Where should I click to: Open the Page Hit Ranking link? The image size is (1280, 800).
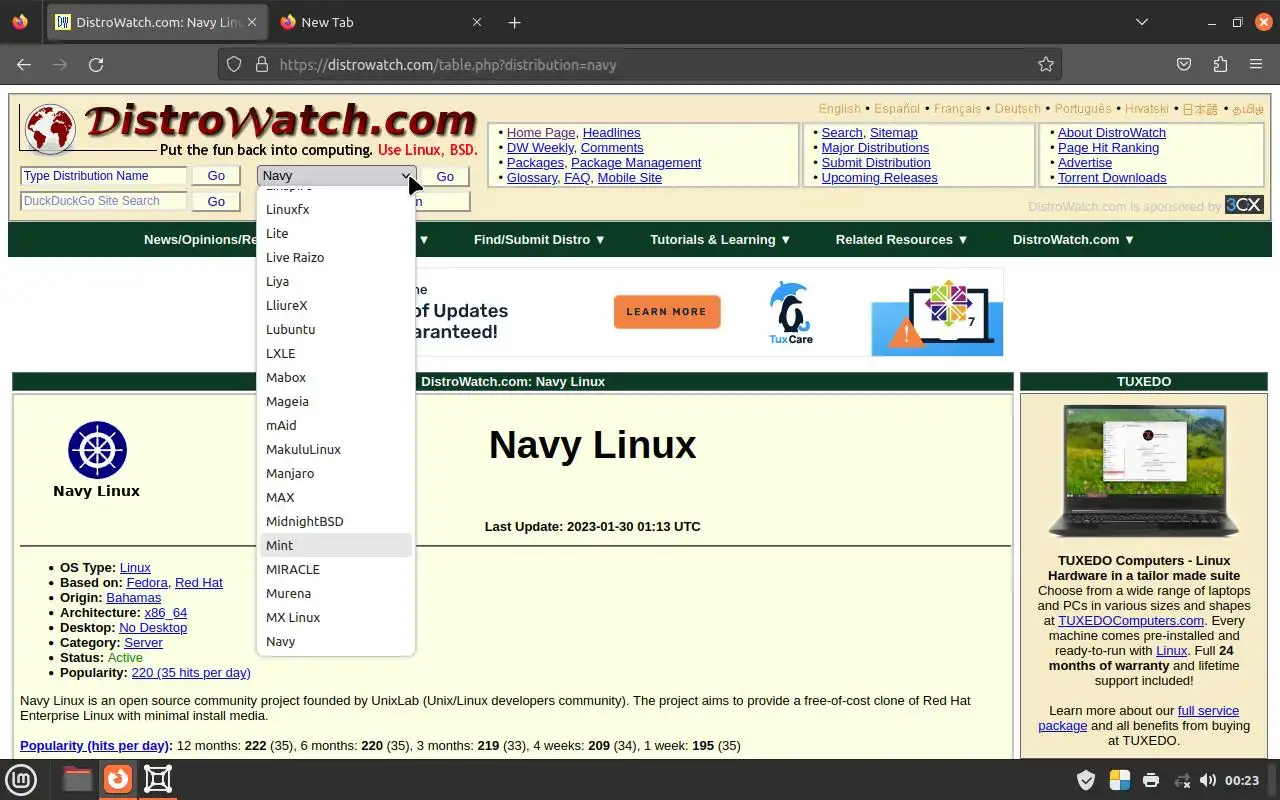[x=1108, y=147]
